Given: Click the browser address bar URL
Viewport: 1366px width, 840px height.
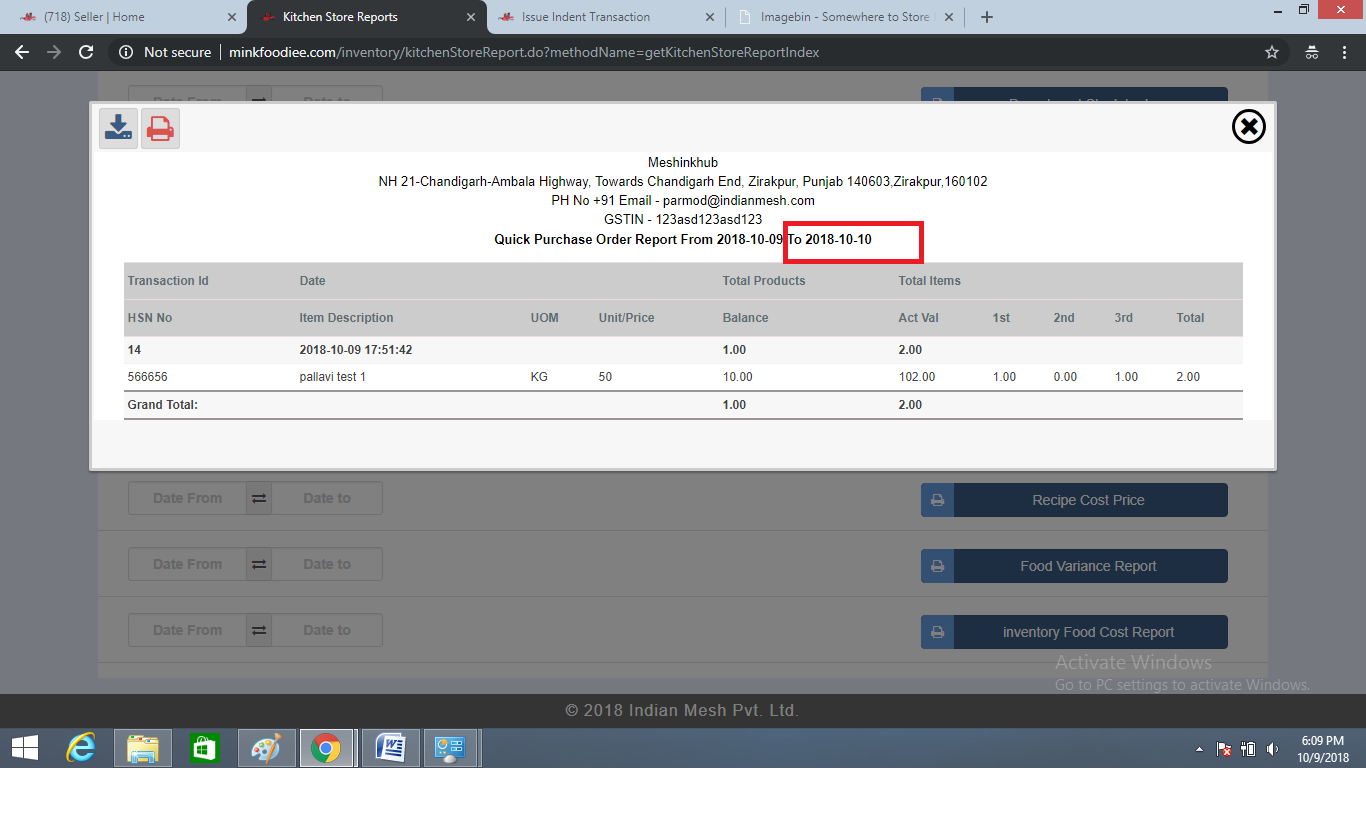Looking at the screenshot, I should coord(524,52).
